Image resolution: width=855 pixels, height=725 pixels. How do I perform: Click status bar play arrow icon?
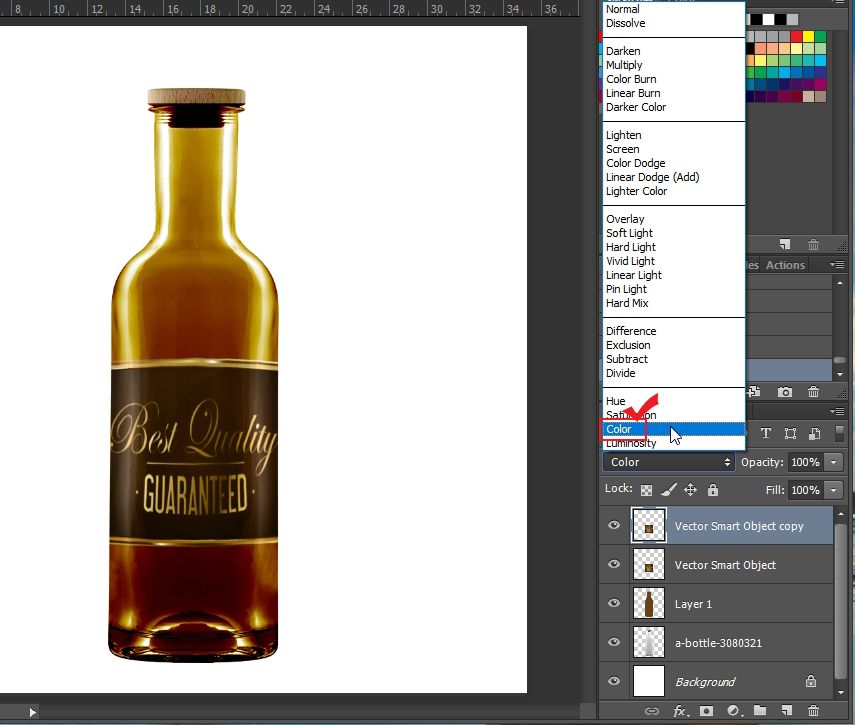[x=32, y=712]
